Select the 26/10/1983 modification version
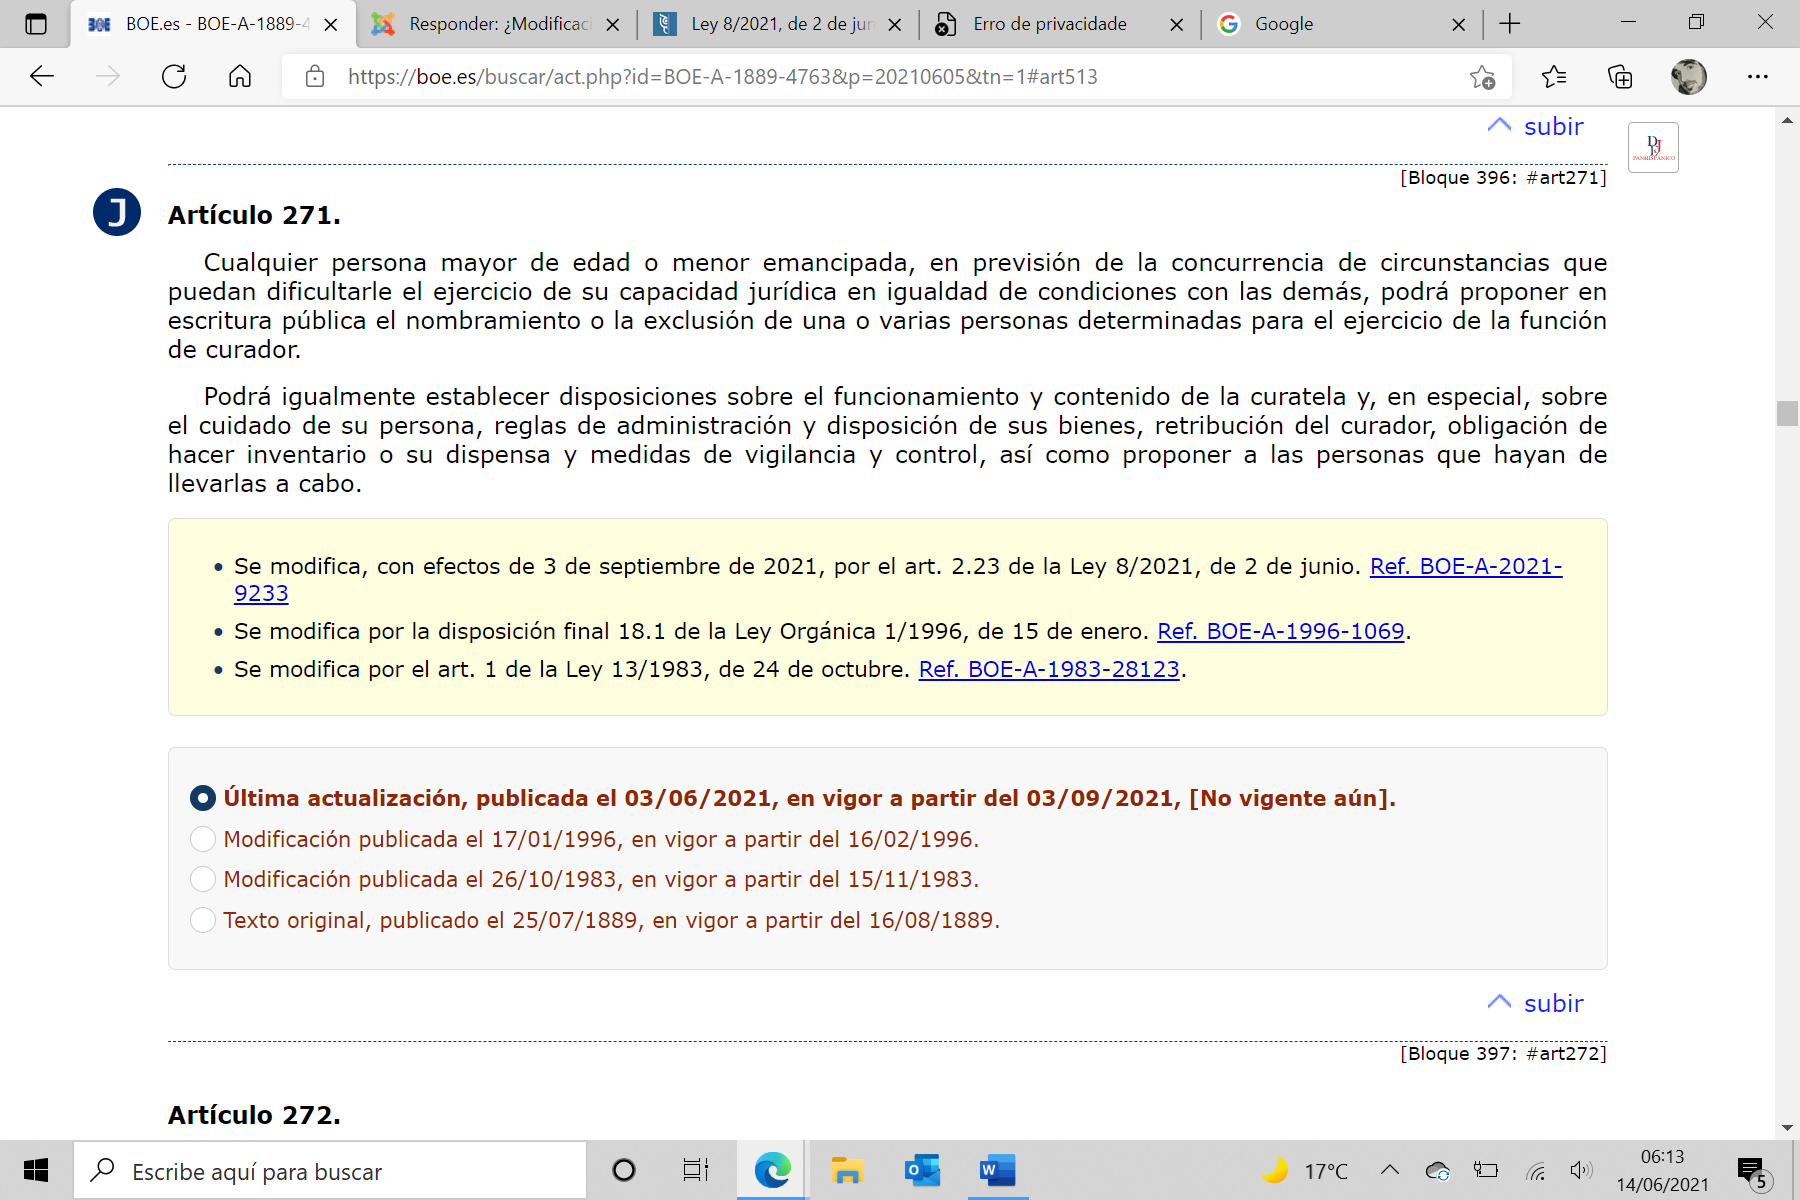Viewport: 1800px width, 1200px height. 203,879
